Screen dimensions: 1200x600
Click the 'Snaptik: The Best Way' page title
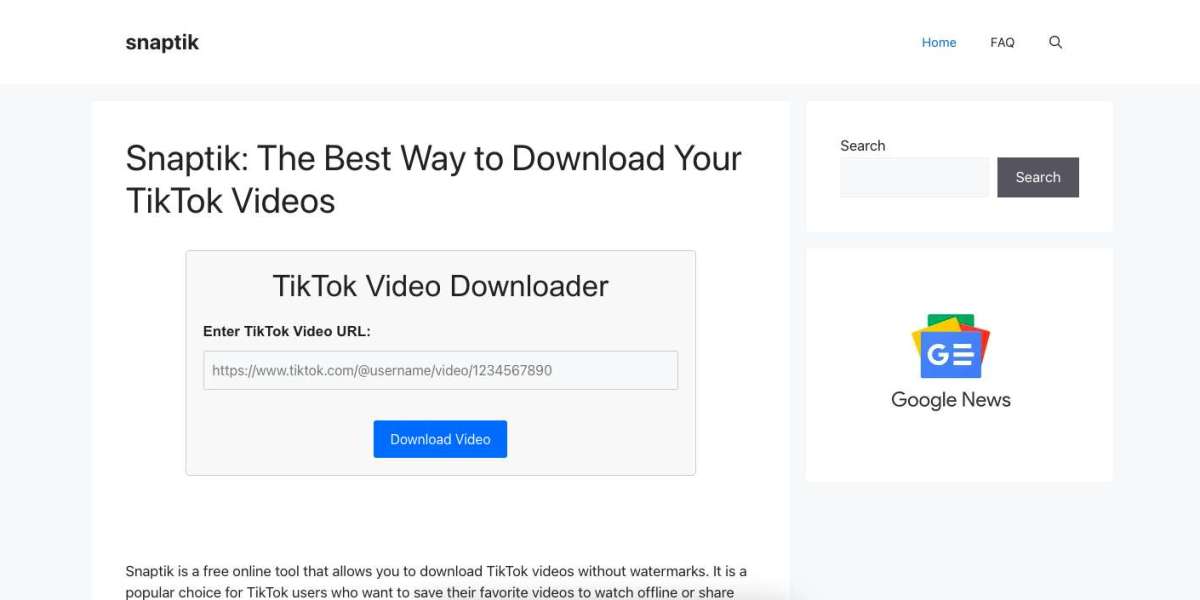433,179
